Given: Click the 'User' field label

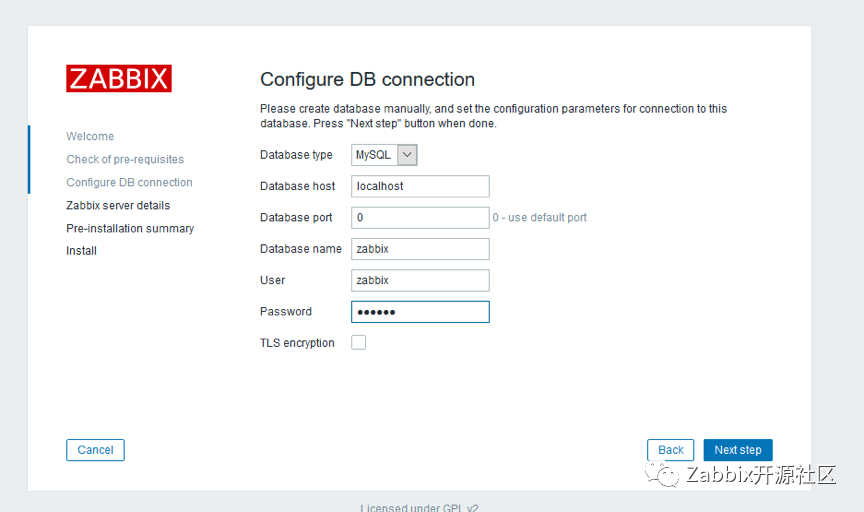Looking at the screenshot, I should 272,281.
